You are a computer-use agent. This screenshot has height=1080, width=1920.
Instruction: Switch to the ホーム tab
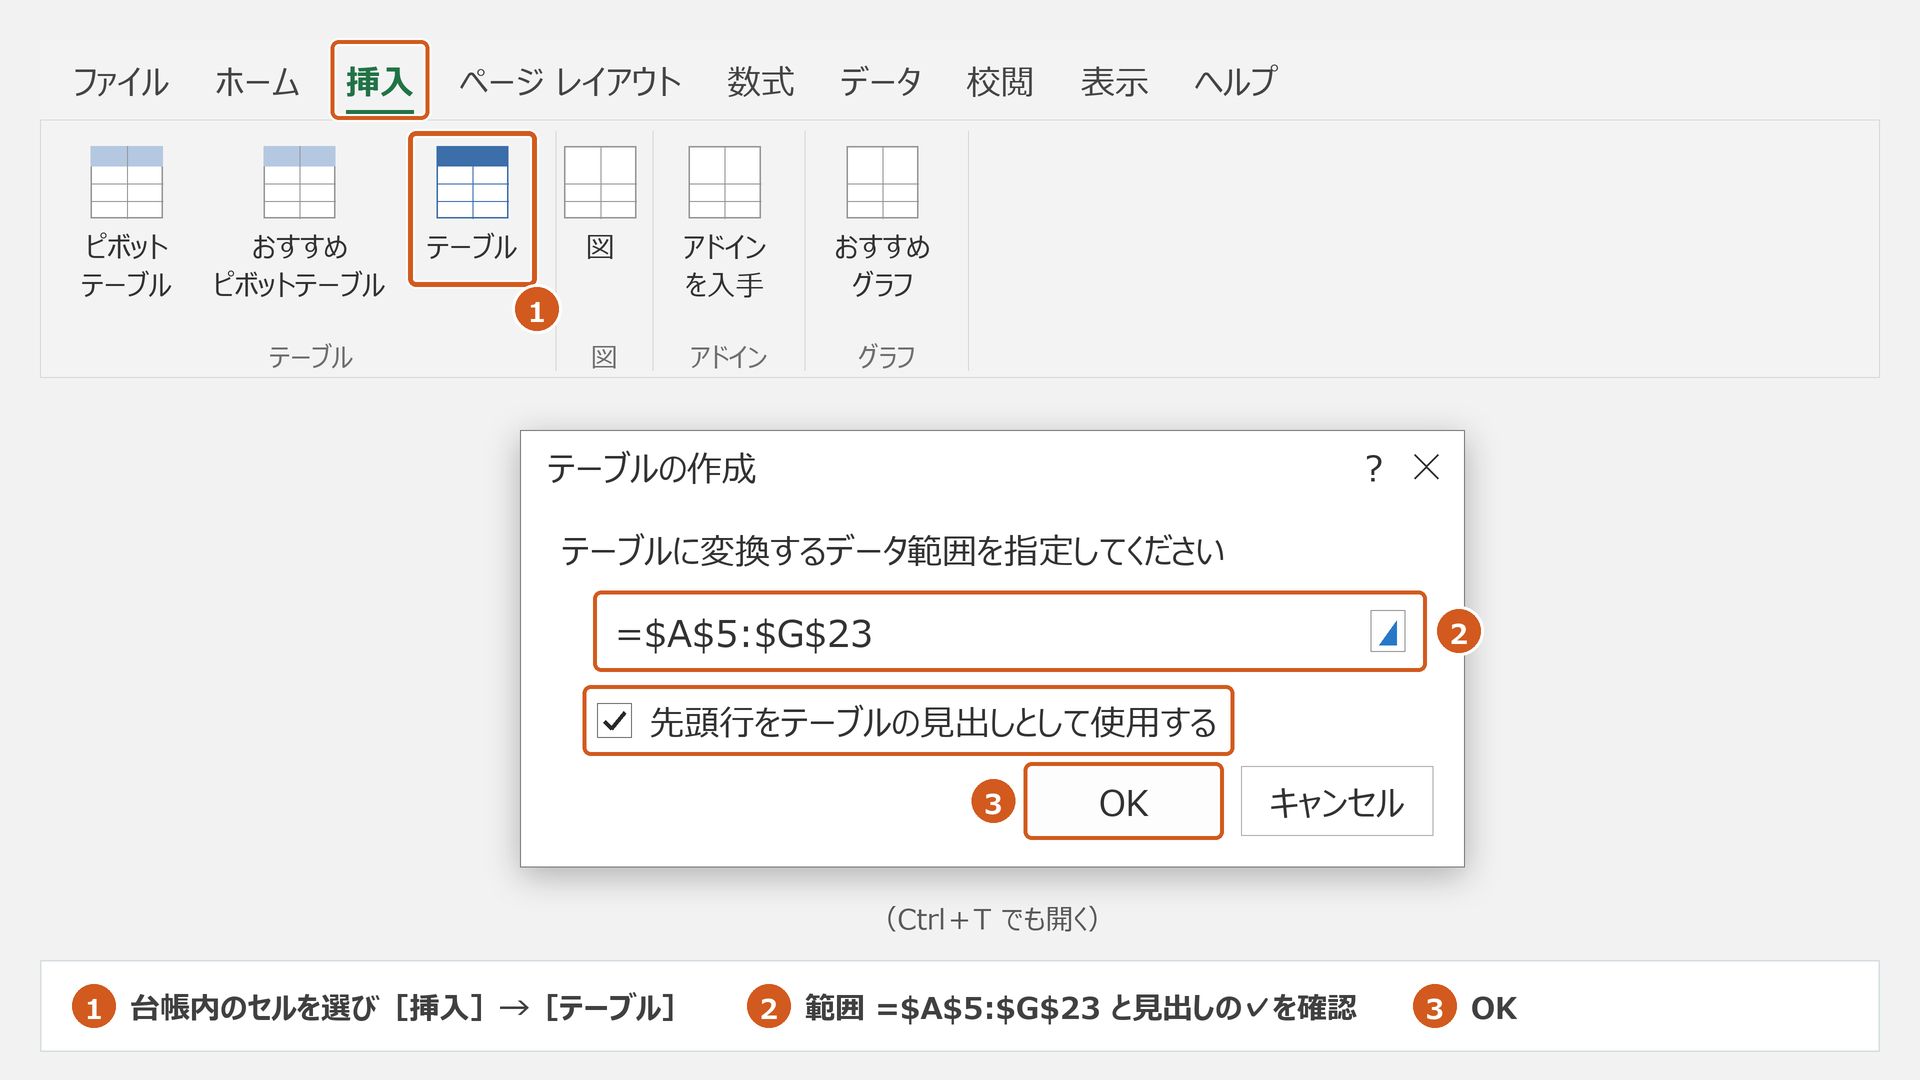point(257,82)
